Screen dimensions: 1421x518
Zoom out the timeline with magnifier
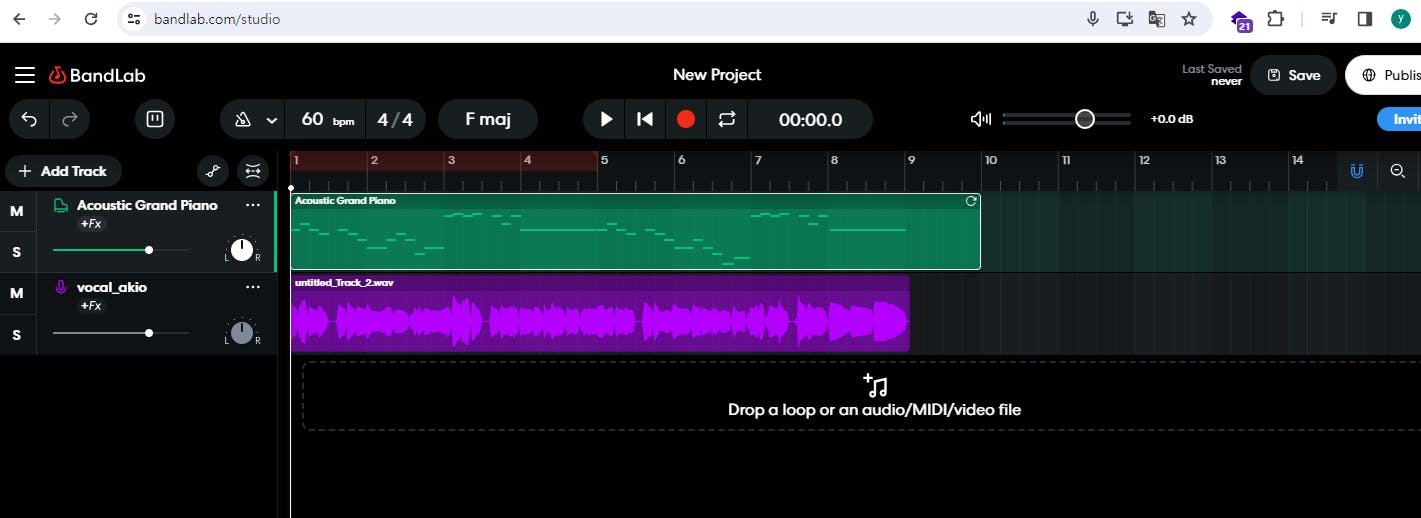(x=1398, y=171)
